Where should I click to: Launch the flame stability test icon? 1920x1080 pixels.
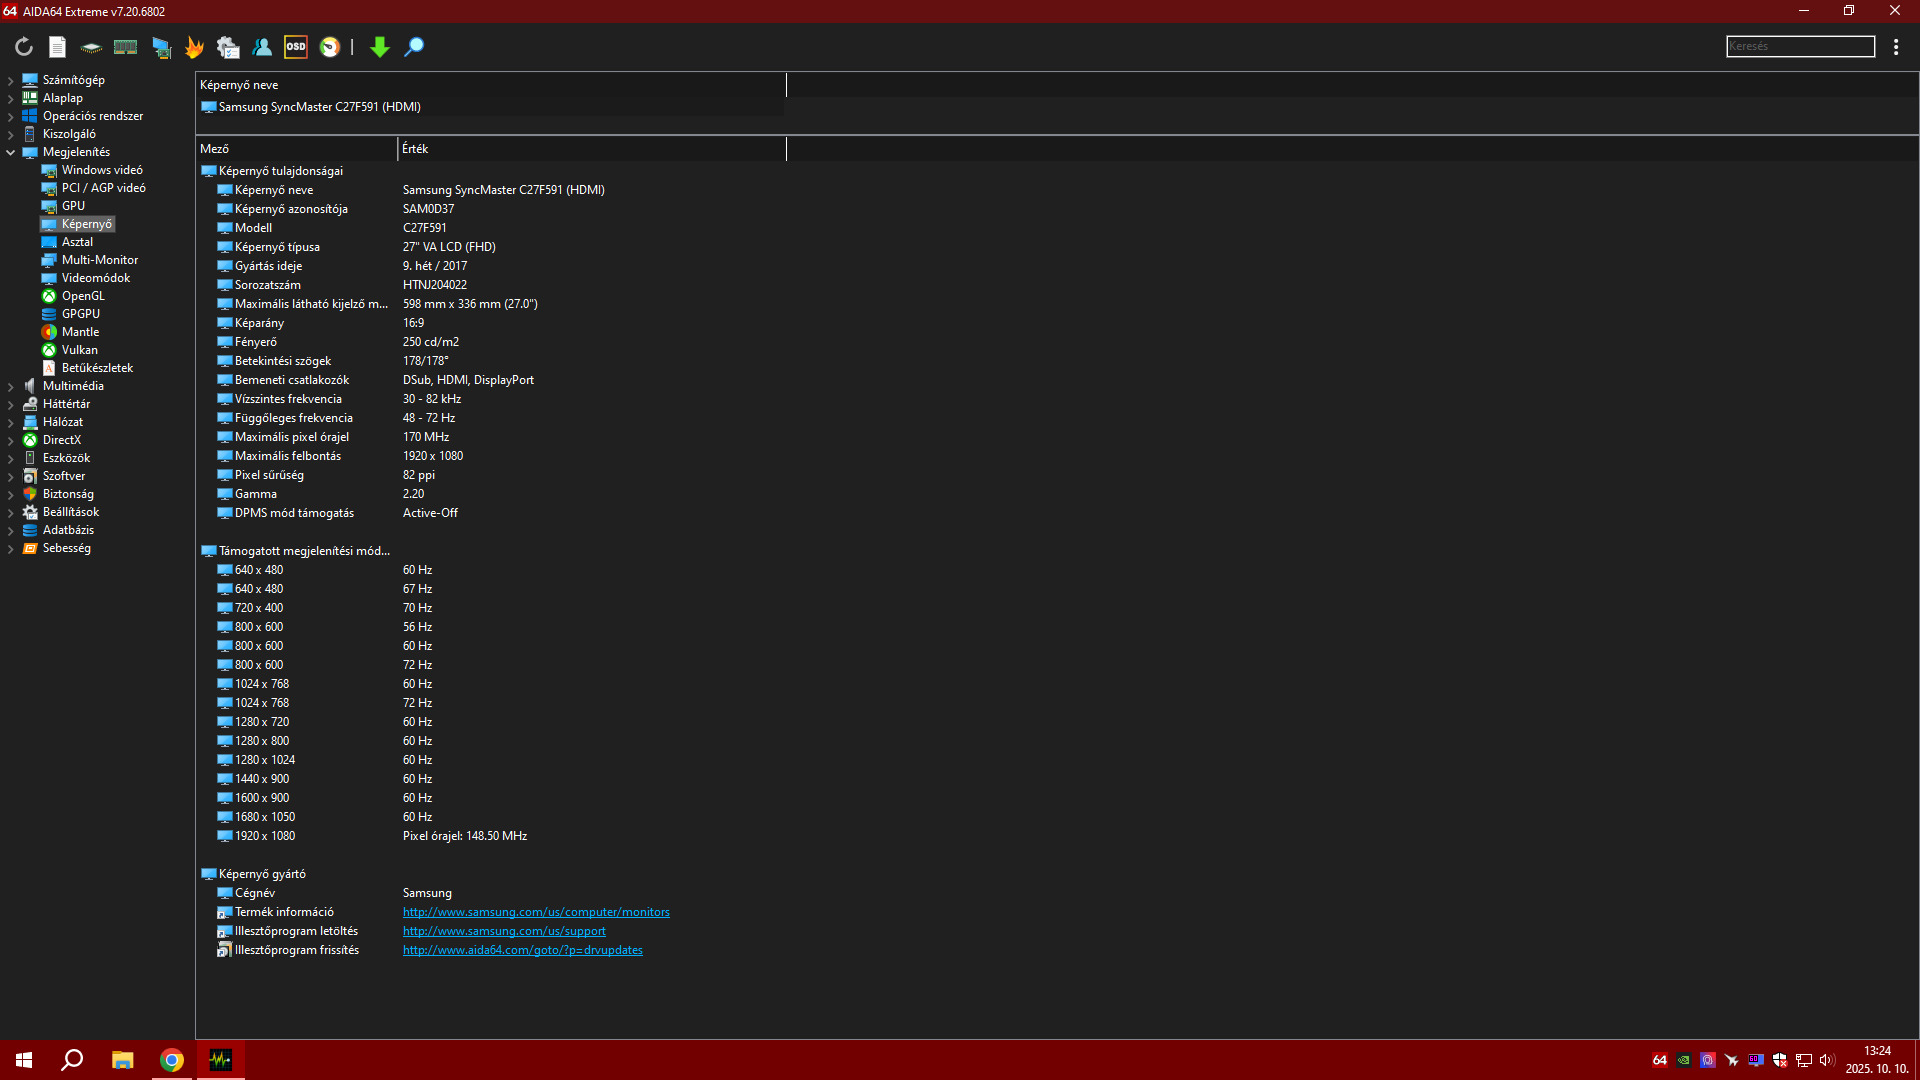pyautogui.click(x=194, y=47)
